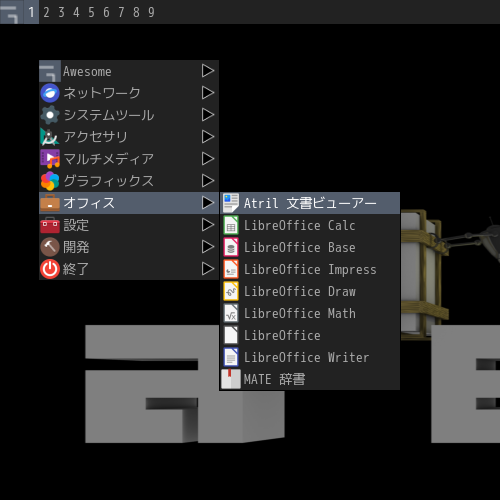Click the blank LibreOffice Start Center icon
The width and height of the screenshot is (500, 500).
tap(231, 335)
